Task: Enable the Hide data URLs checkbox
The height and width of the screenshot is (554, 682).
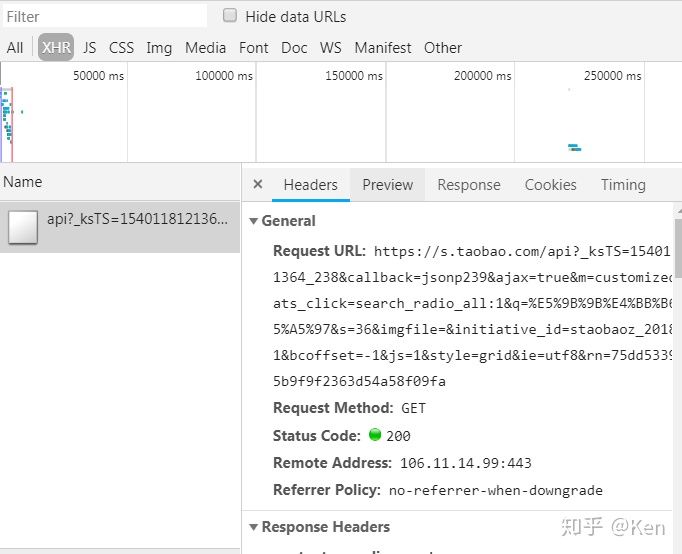Action: tap(230, 16)
